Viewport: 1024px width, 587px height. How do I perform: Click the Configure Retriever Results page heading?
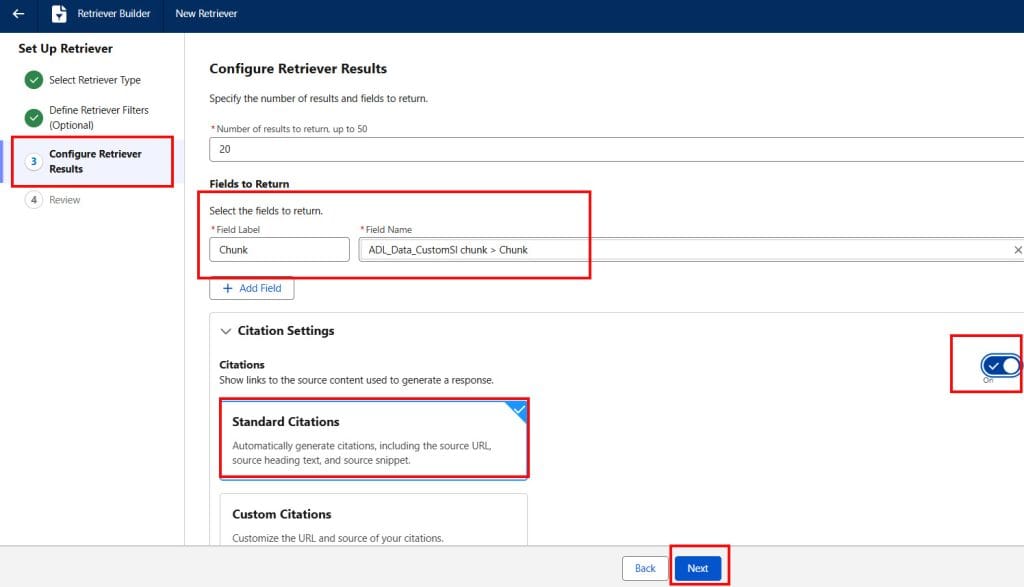(x=298, y=69)
